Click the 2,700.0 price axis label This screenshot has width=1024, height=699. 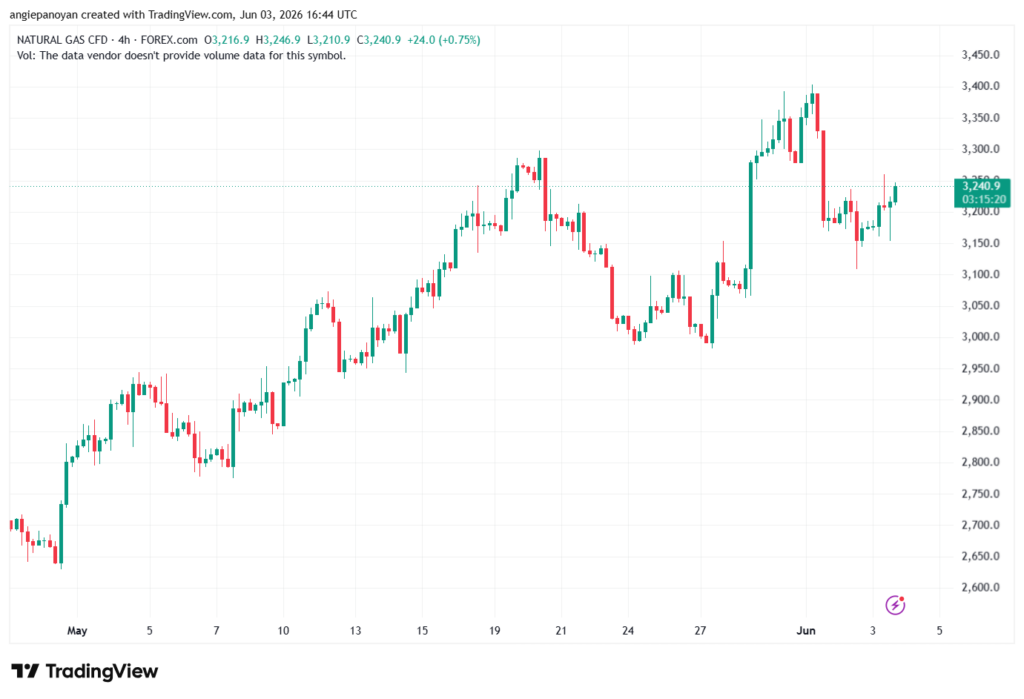(x=980, y=525)
